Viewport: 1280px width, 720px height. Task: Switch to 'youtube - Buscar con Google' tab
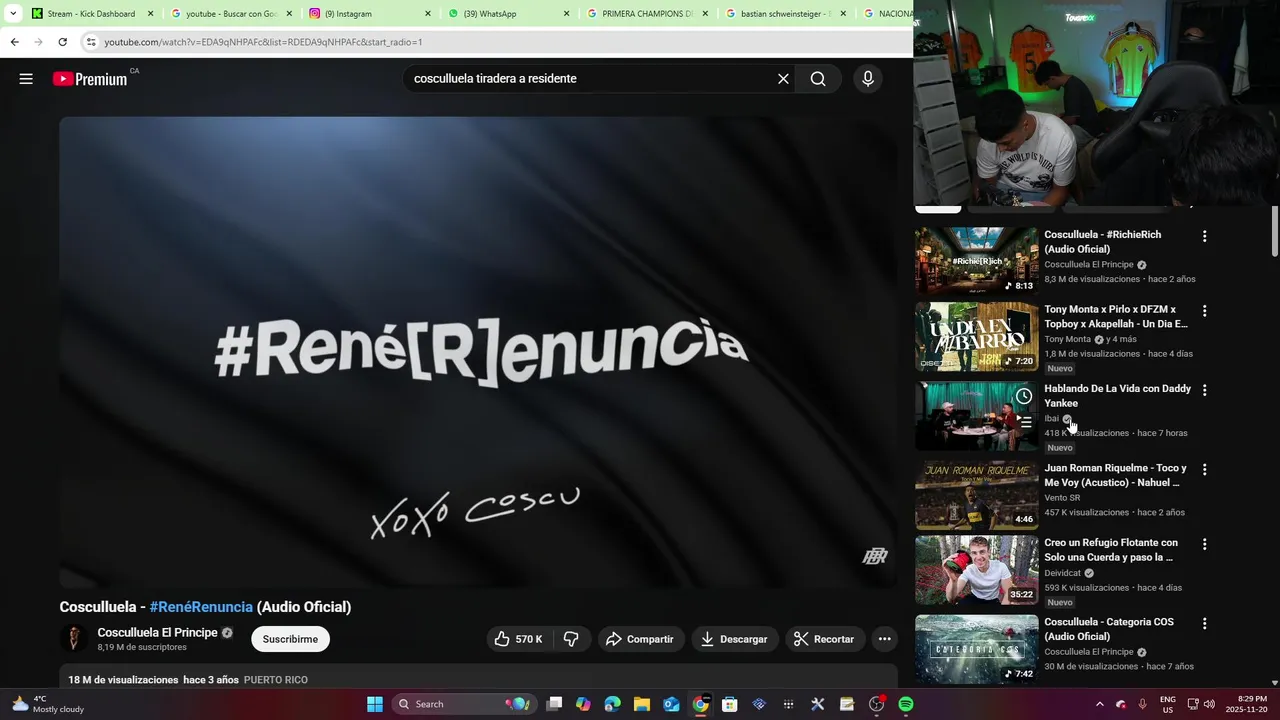click(x=232, y=14)
